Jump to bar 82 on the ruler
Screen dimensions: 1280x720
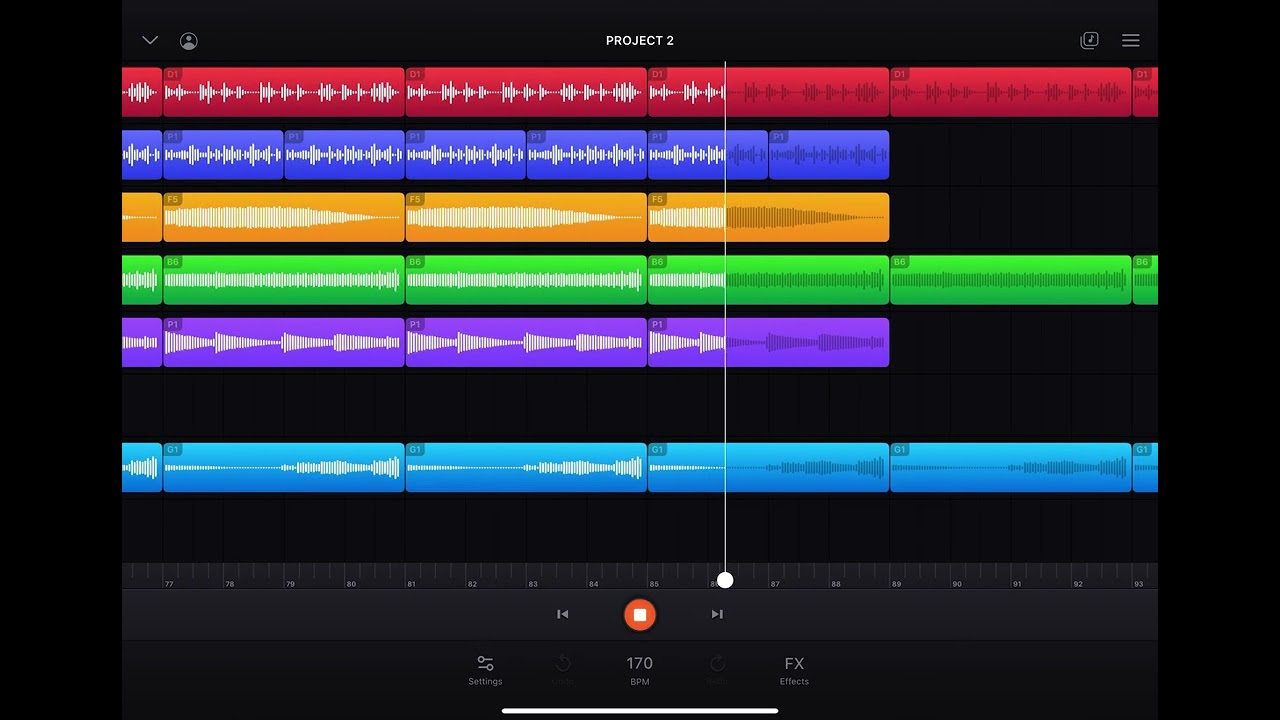click(x=472, y=584)
